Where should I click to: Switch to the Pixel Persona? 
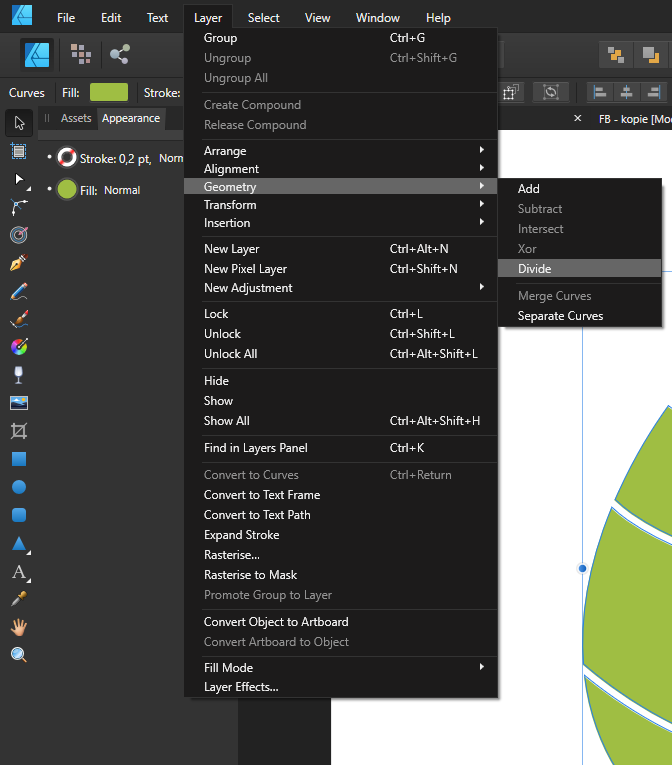click(x=81, y=54)
